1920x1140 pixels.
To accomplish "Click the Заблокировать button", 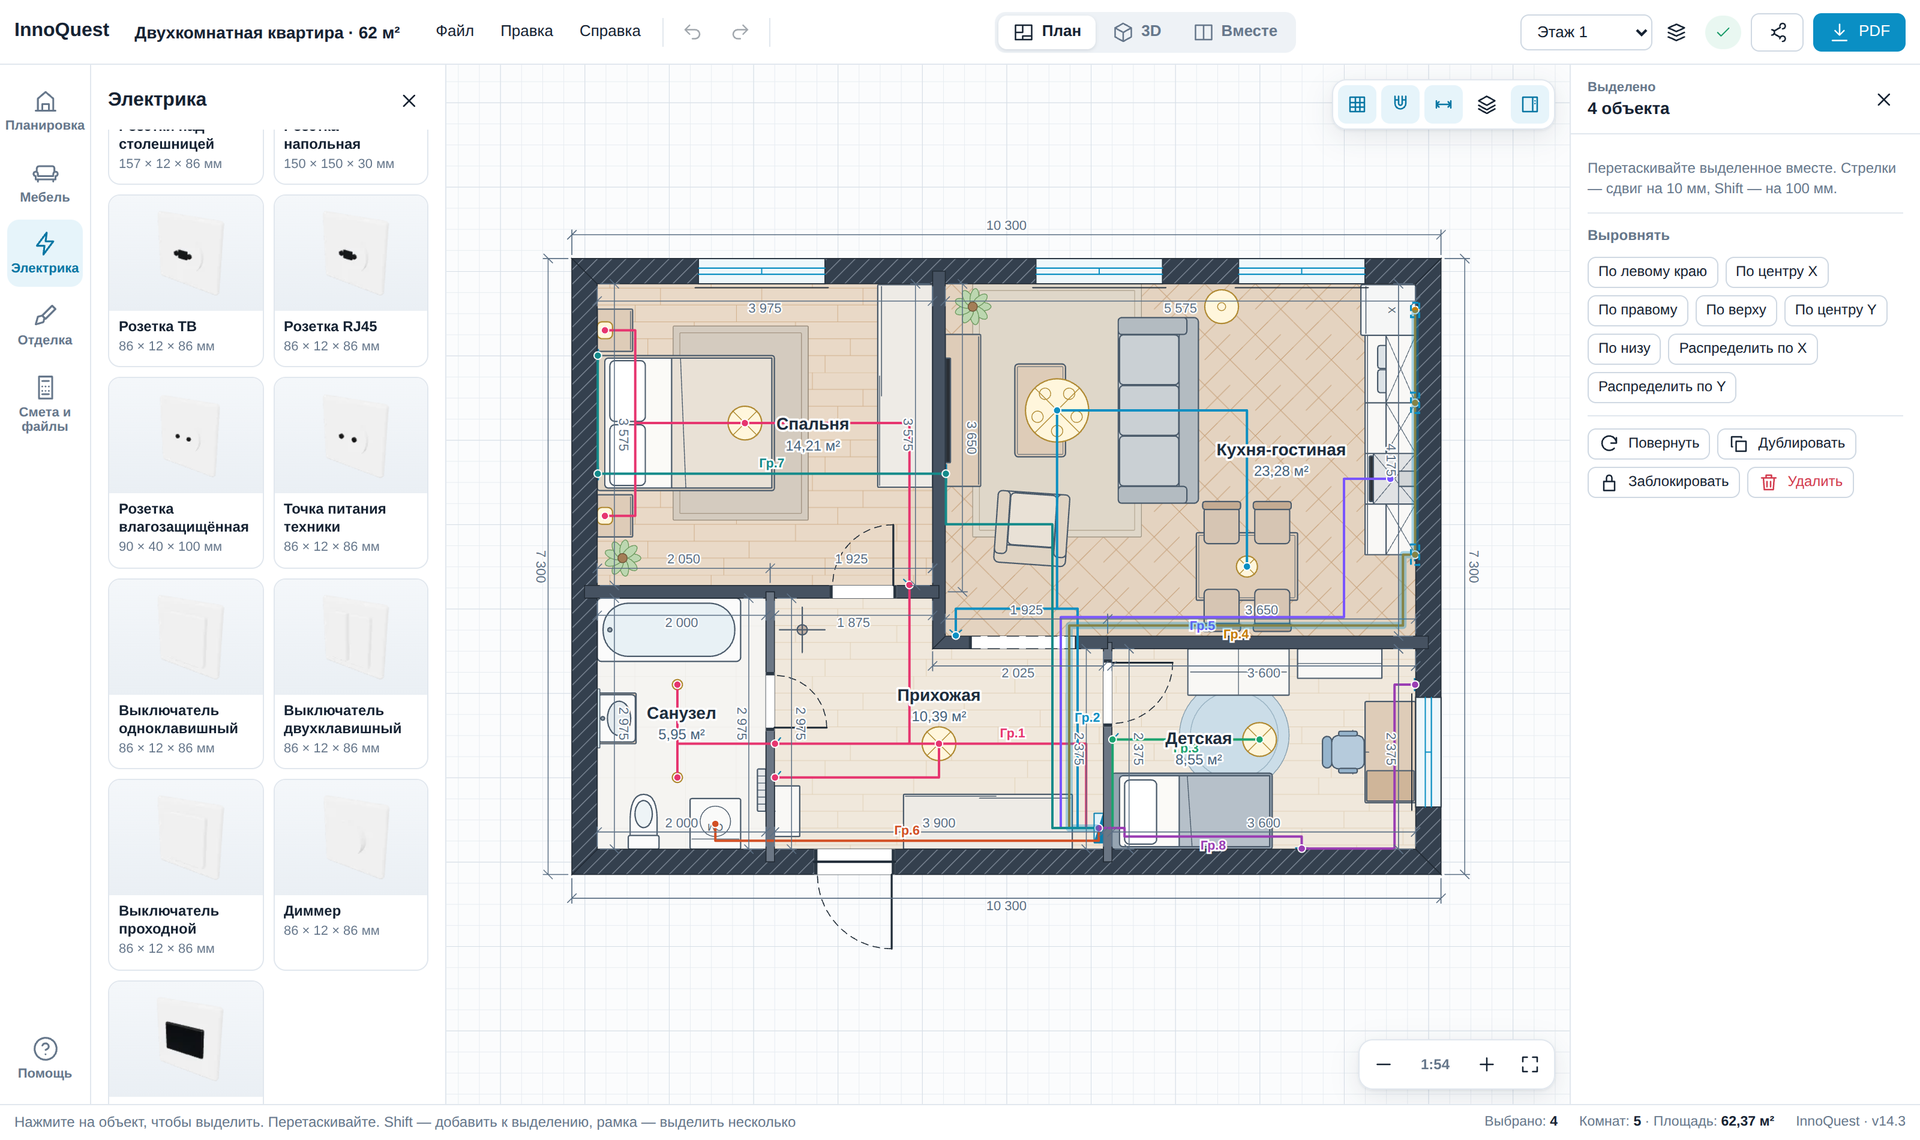I will pos(1664,482).
